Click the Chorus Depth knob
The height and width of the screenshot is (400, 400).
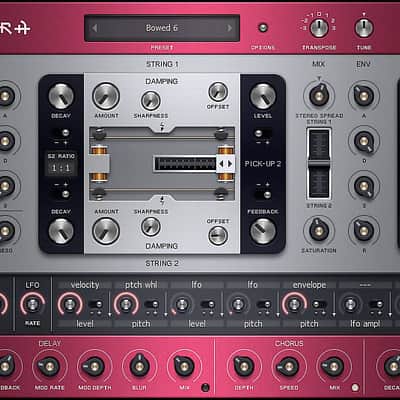[x=244, y=367]
